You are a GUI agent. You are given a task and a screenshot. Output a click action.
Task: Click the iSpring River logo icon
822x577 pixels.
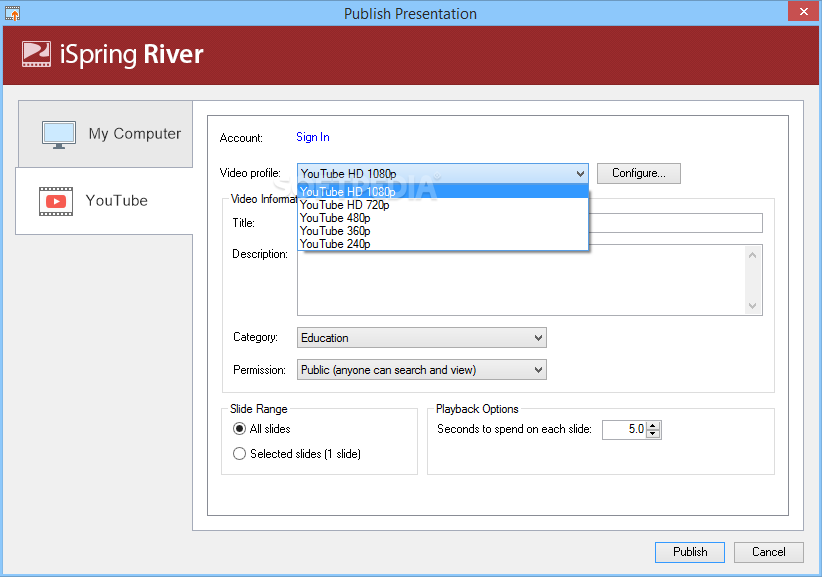pos(36,54)
